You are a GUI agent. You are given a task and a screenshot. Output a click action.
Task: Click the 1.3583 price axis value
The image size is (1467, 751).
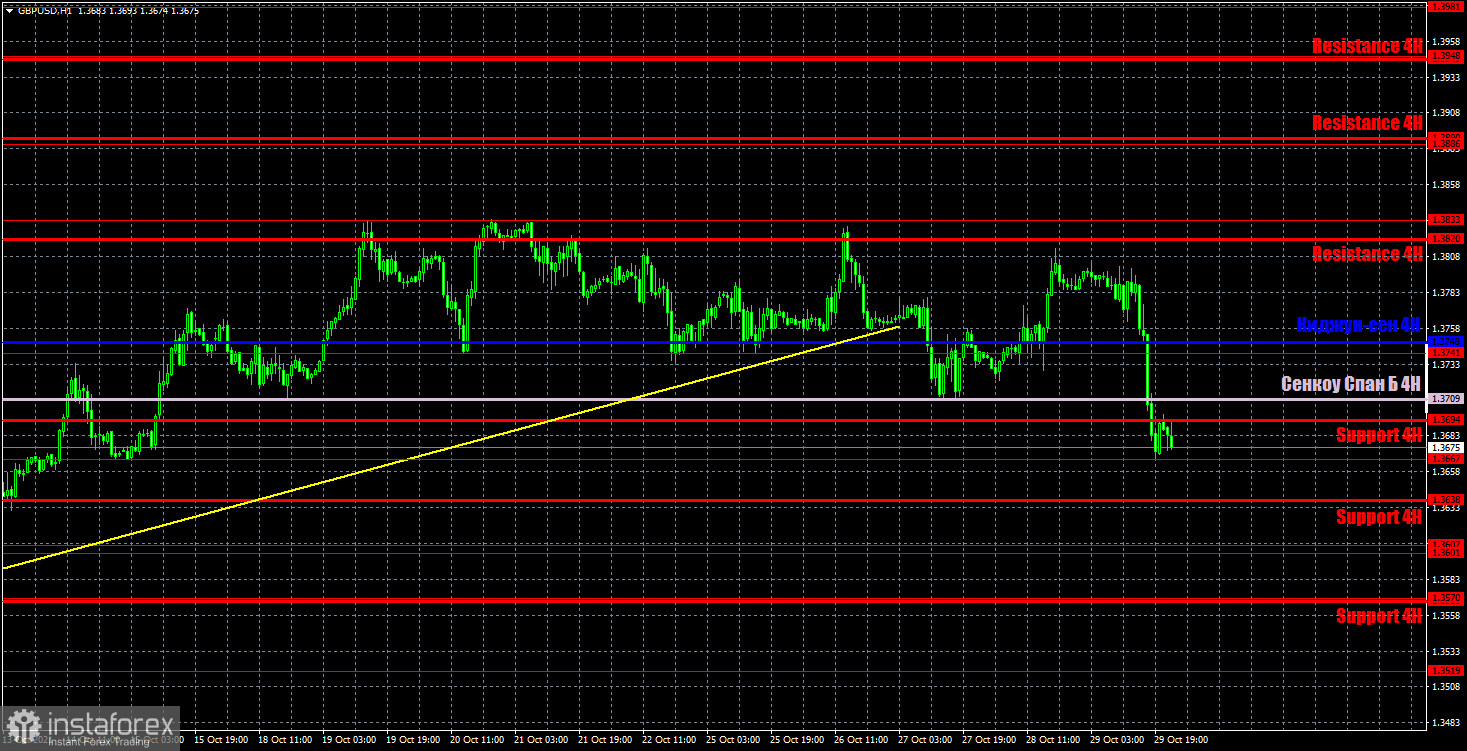click(1447, 580)
